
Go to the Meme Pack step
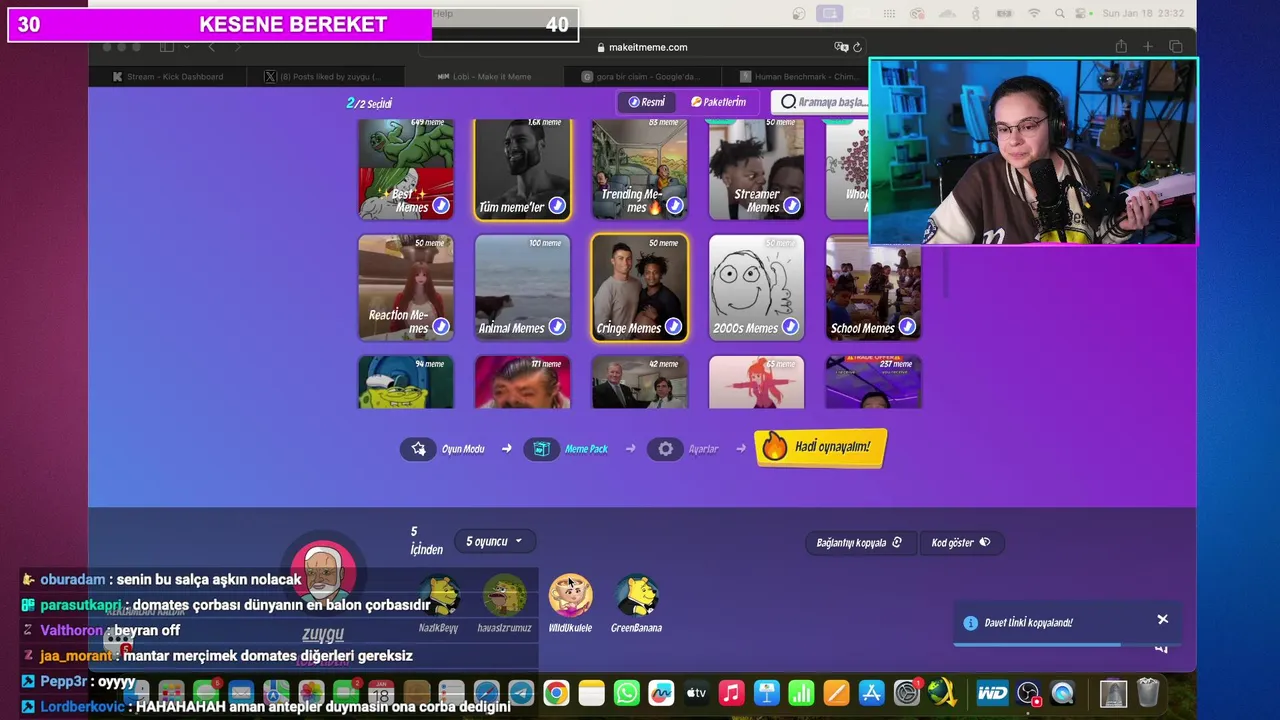tap(567, 449)
